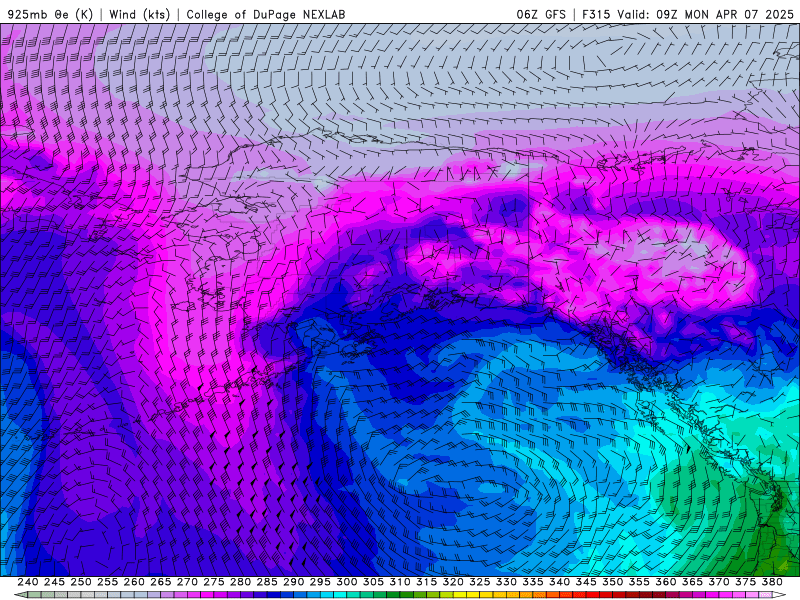This screenshot has height=600, width=800.
Task: Click the 270 color scale value
Action: (x=187, y=582)
